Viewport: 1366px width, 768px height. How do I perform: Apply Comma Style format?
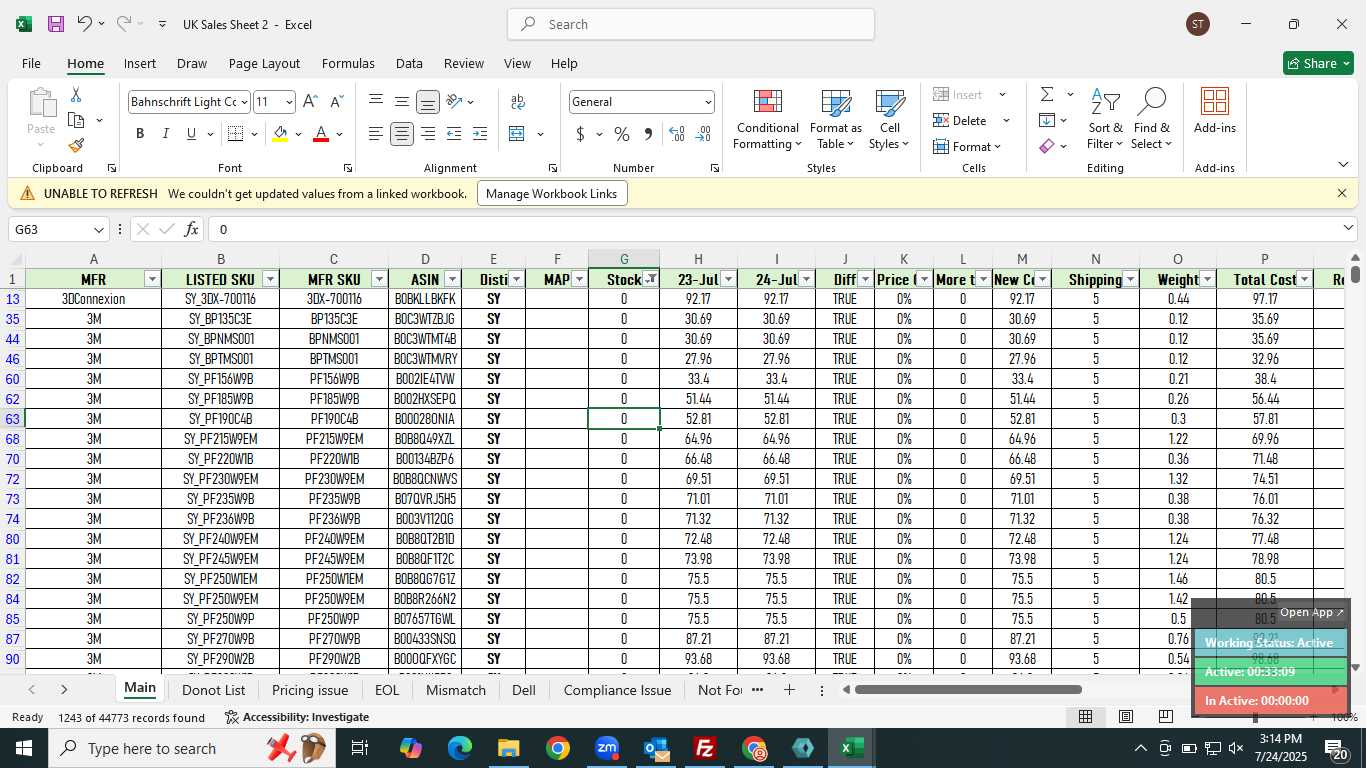[648, 134]
